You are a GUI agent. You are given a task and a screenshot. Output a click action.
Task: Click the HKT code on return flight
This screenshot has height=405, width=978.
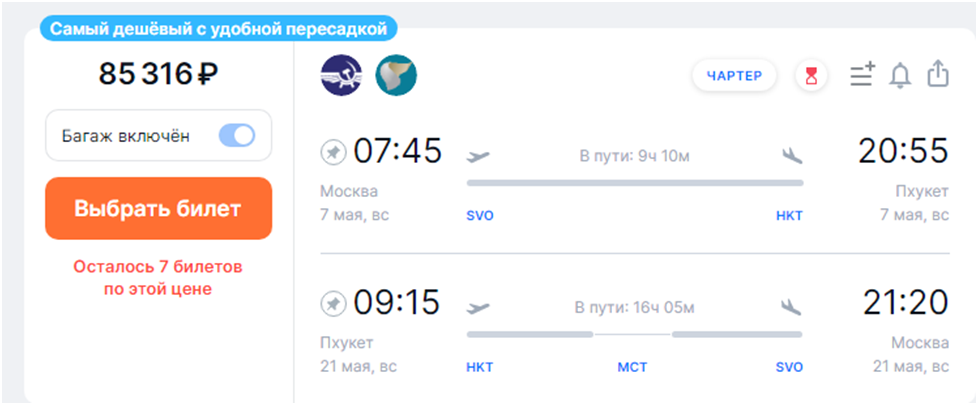(x=480, y=367)
